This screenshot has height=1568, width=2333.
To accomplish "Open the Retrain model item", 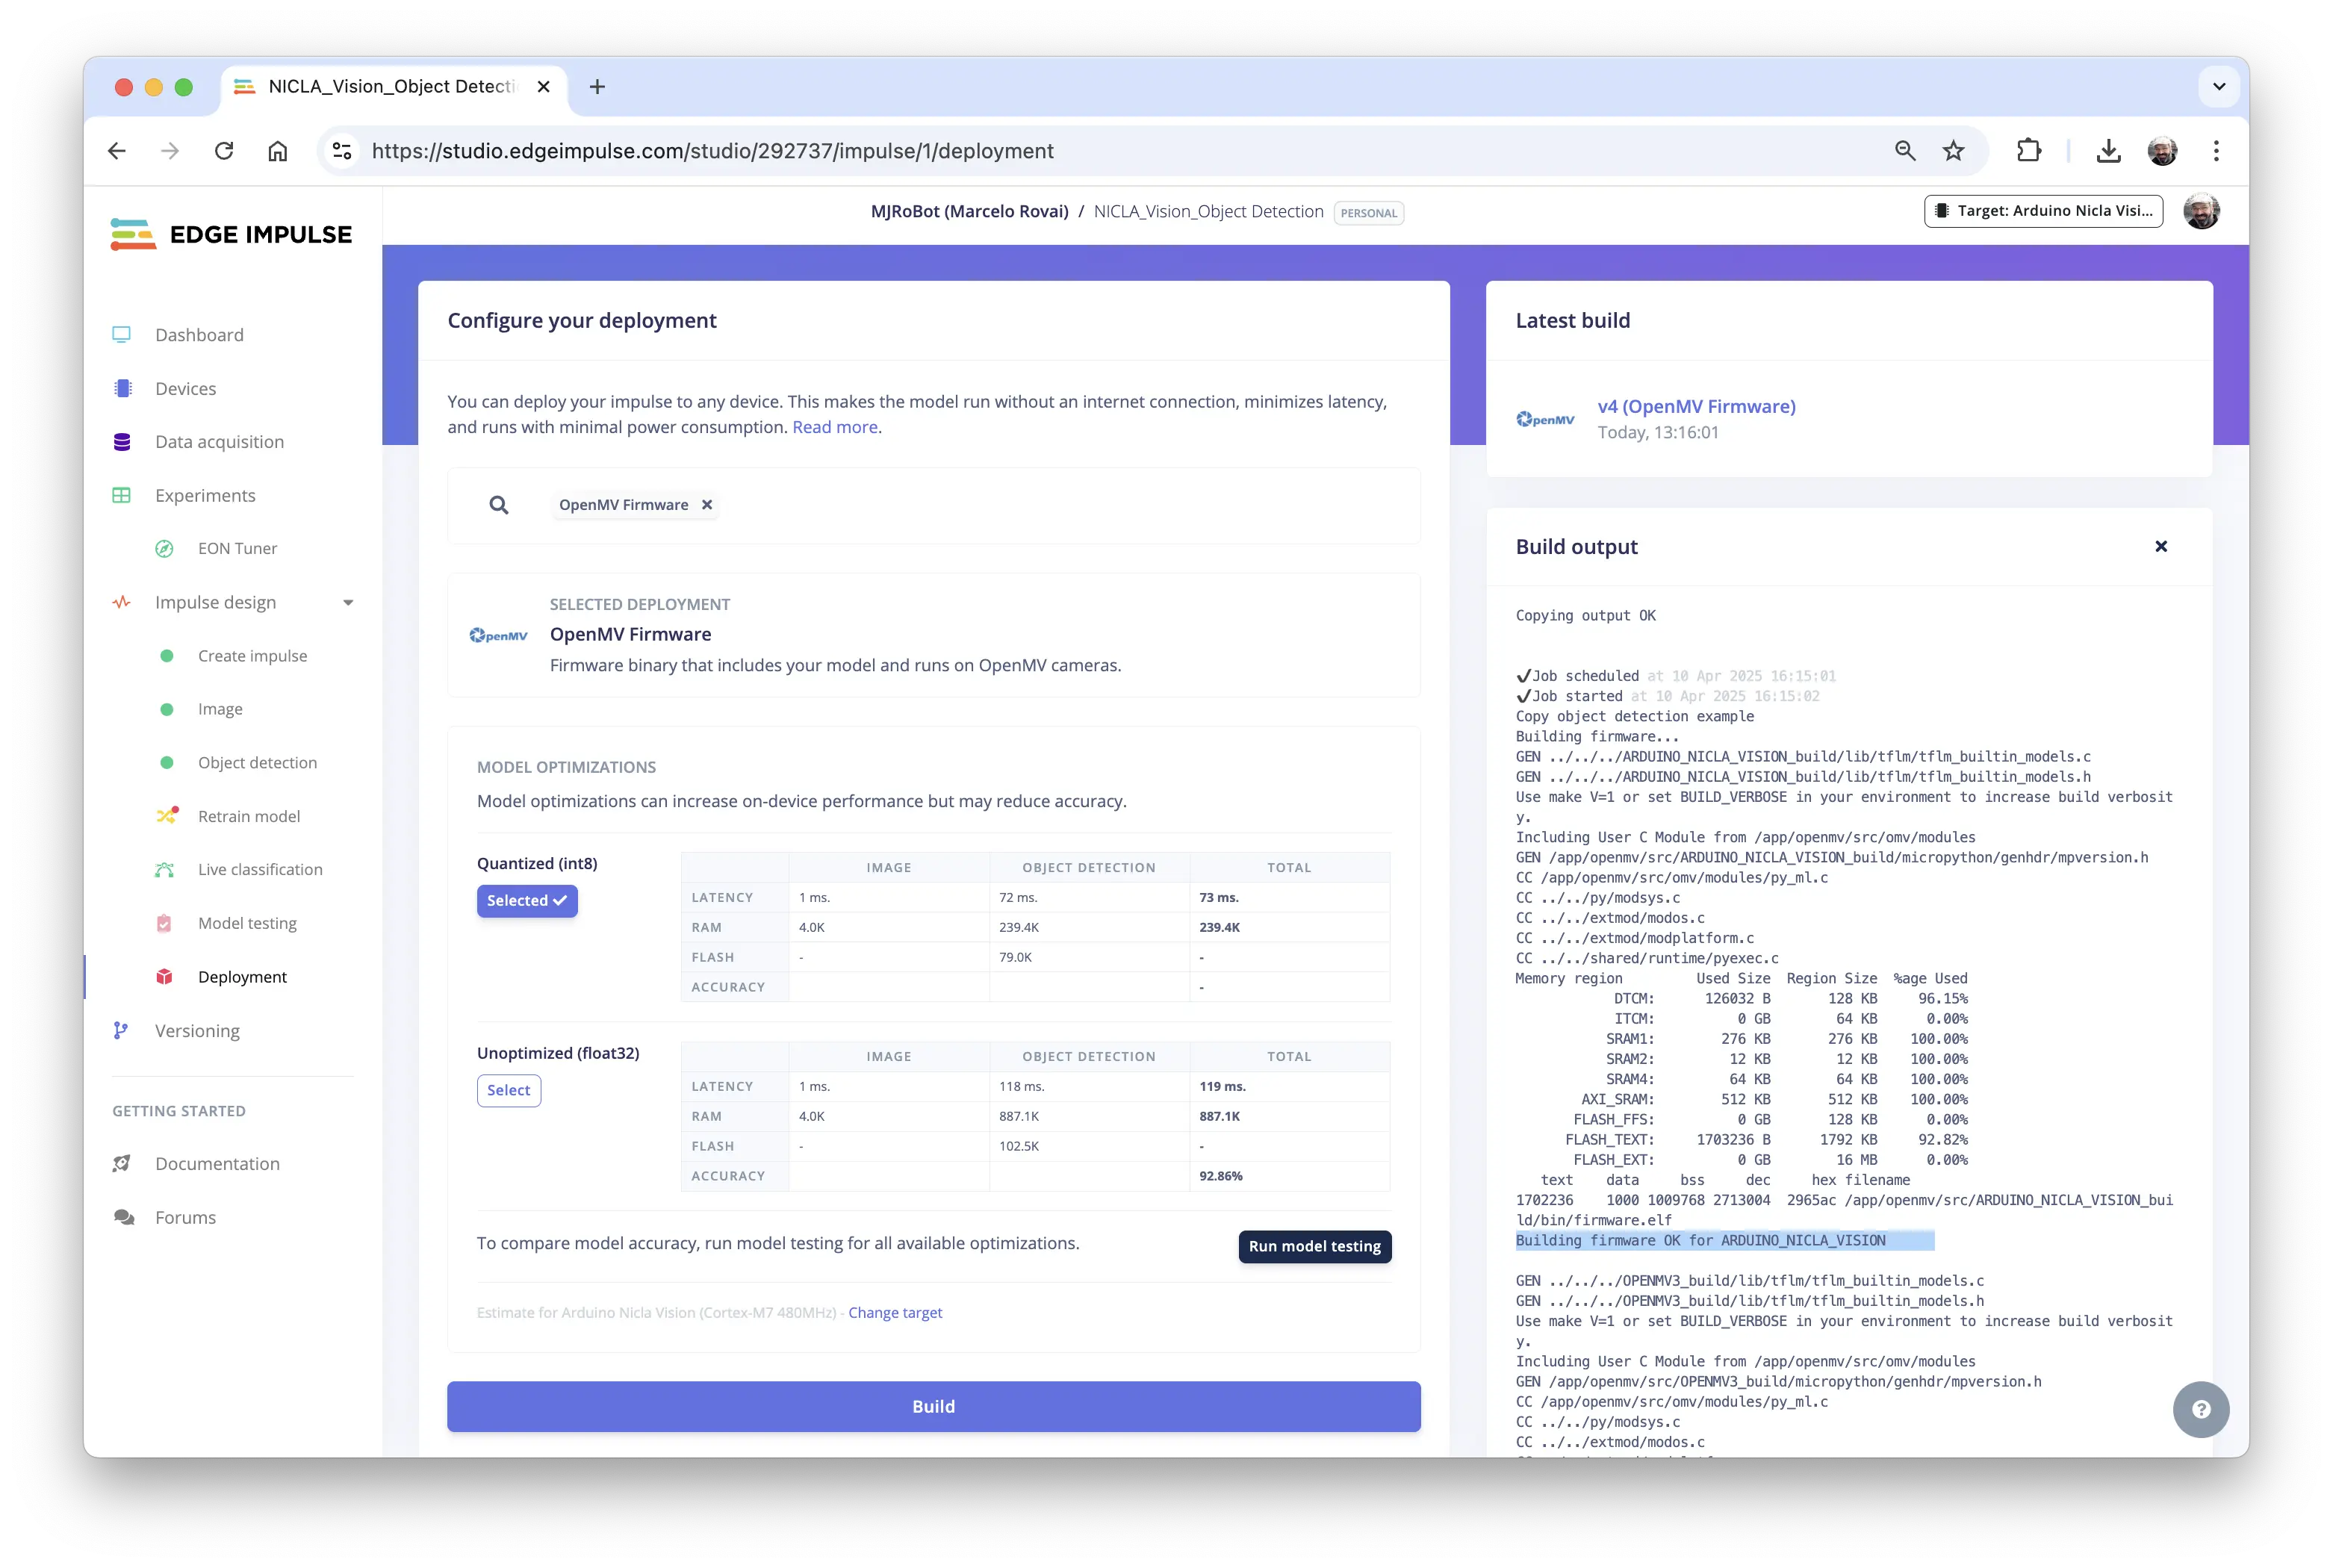I will 248,816.
